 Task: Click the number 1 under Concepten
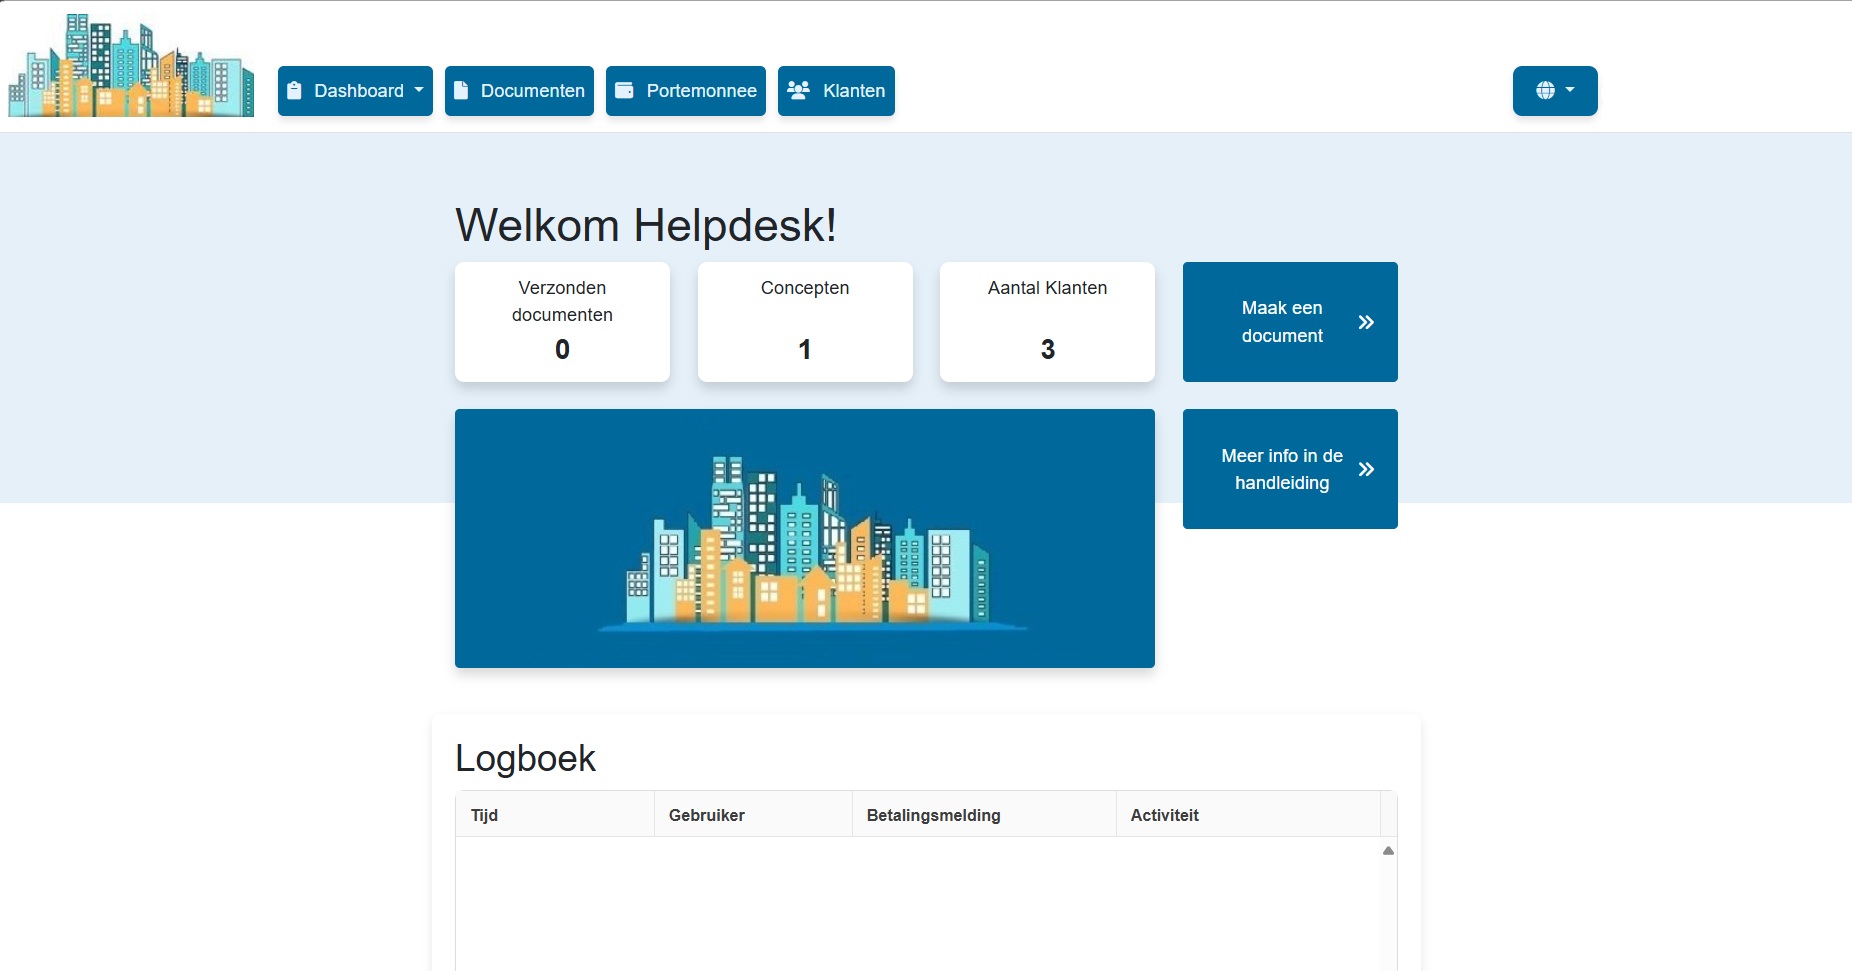tap(805, 349)
